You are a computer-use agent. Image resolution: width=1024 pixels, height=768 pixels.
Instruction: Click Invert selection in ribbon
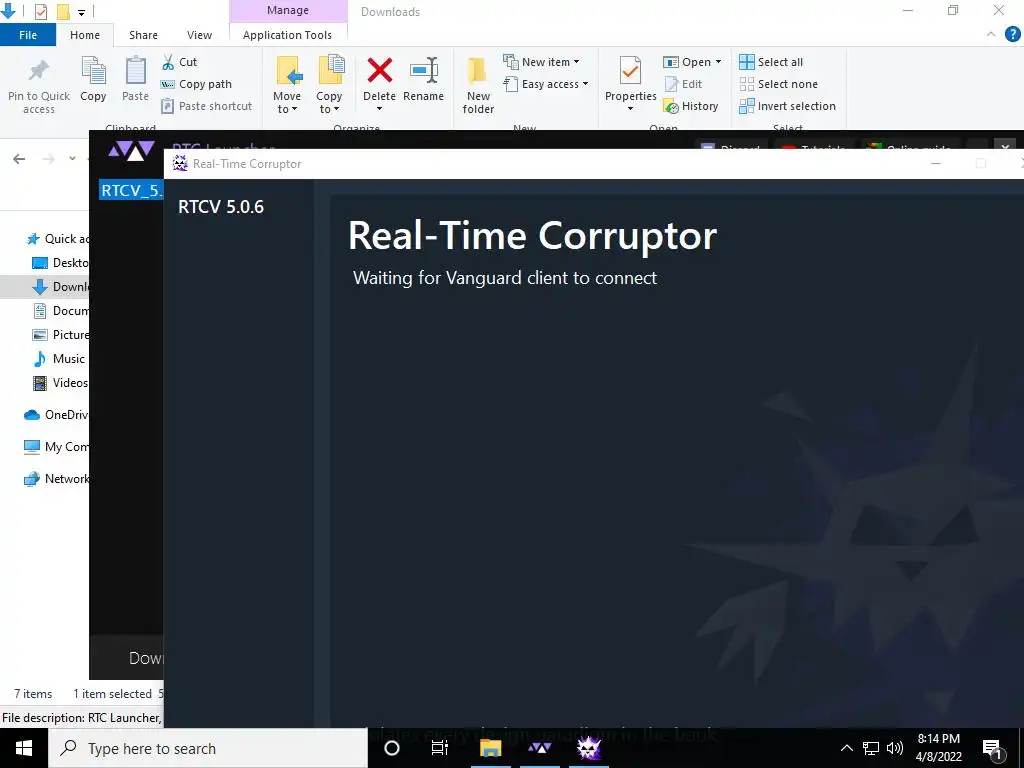788,106
